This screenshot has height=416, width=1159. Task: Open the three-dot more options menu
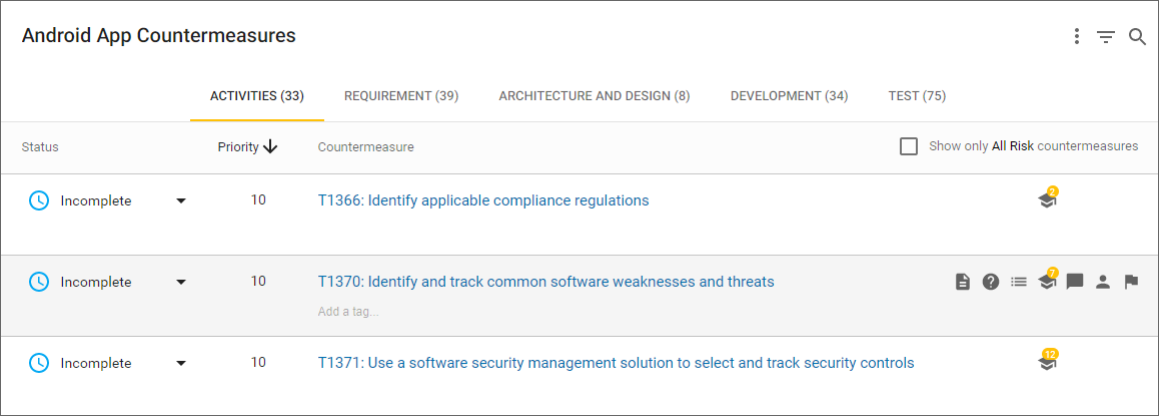[x=1076, y=37]
